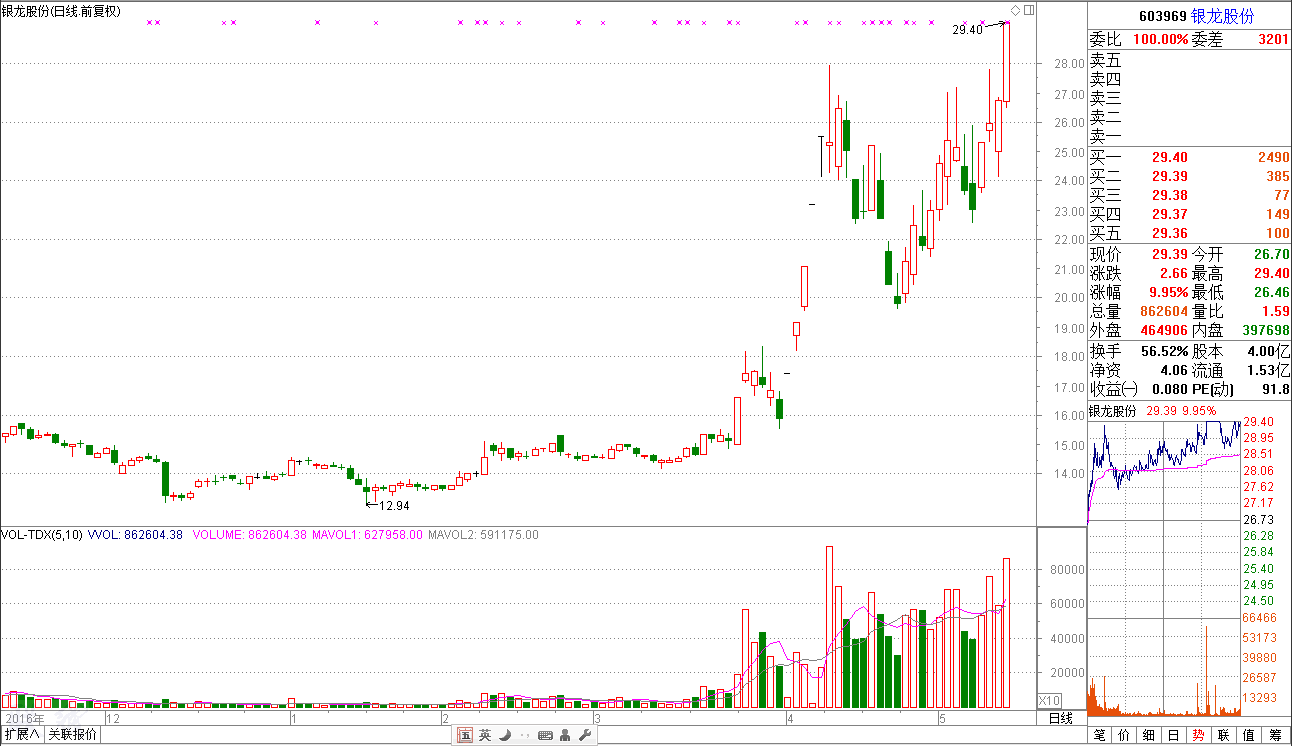
Task: Open the 关联报价 tab
Action: 73,735
